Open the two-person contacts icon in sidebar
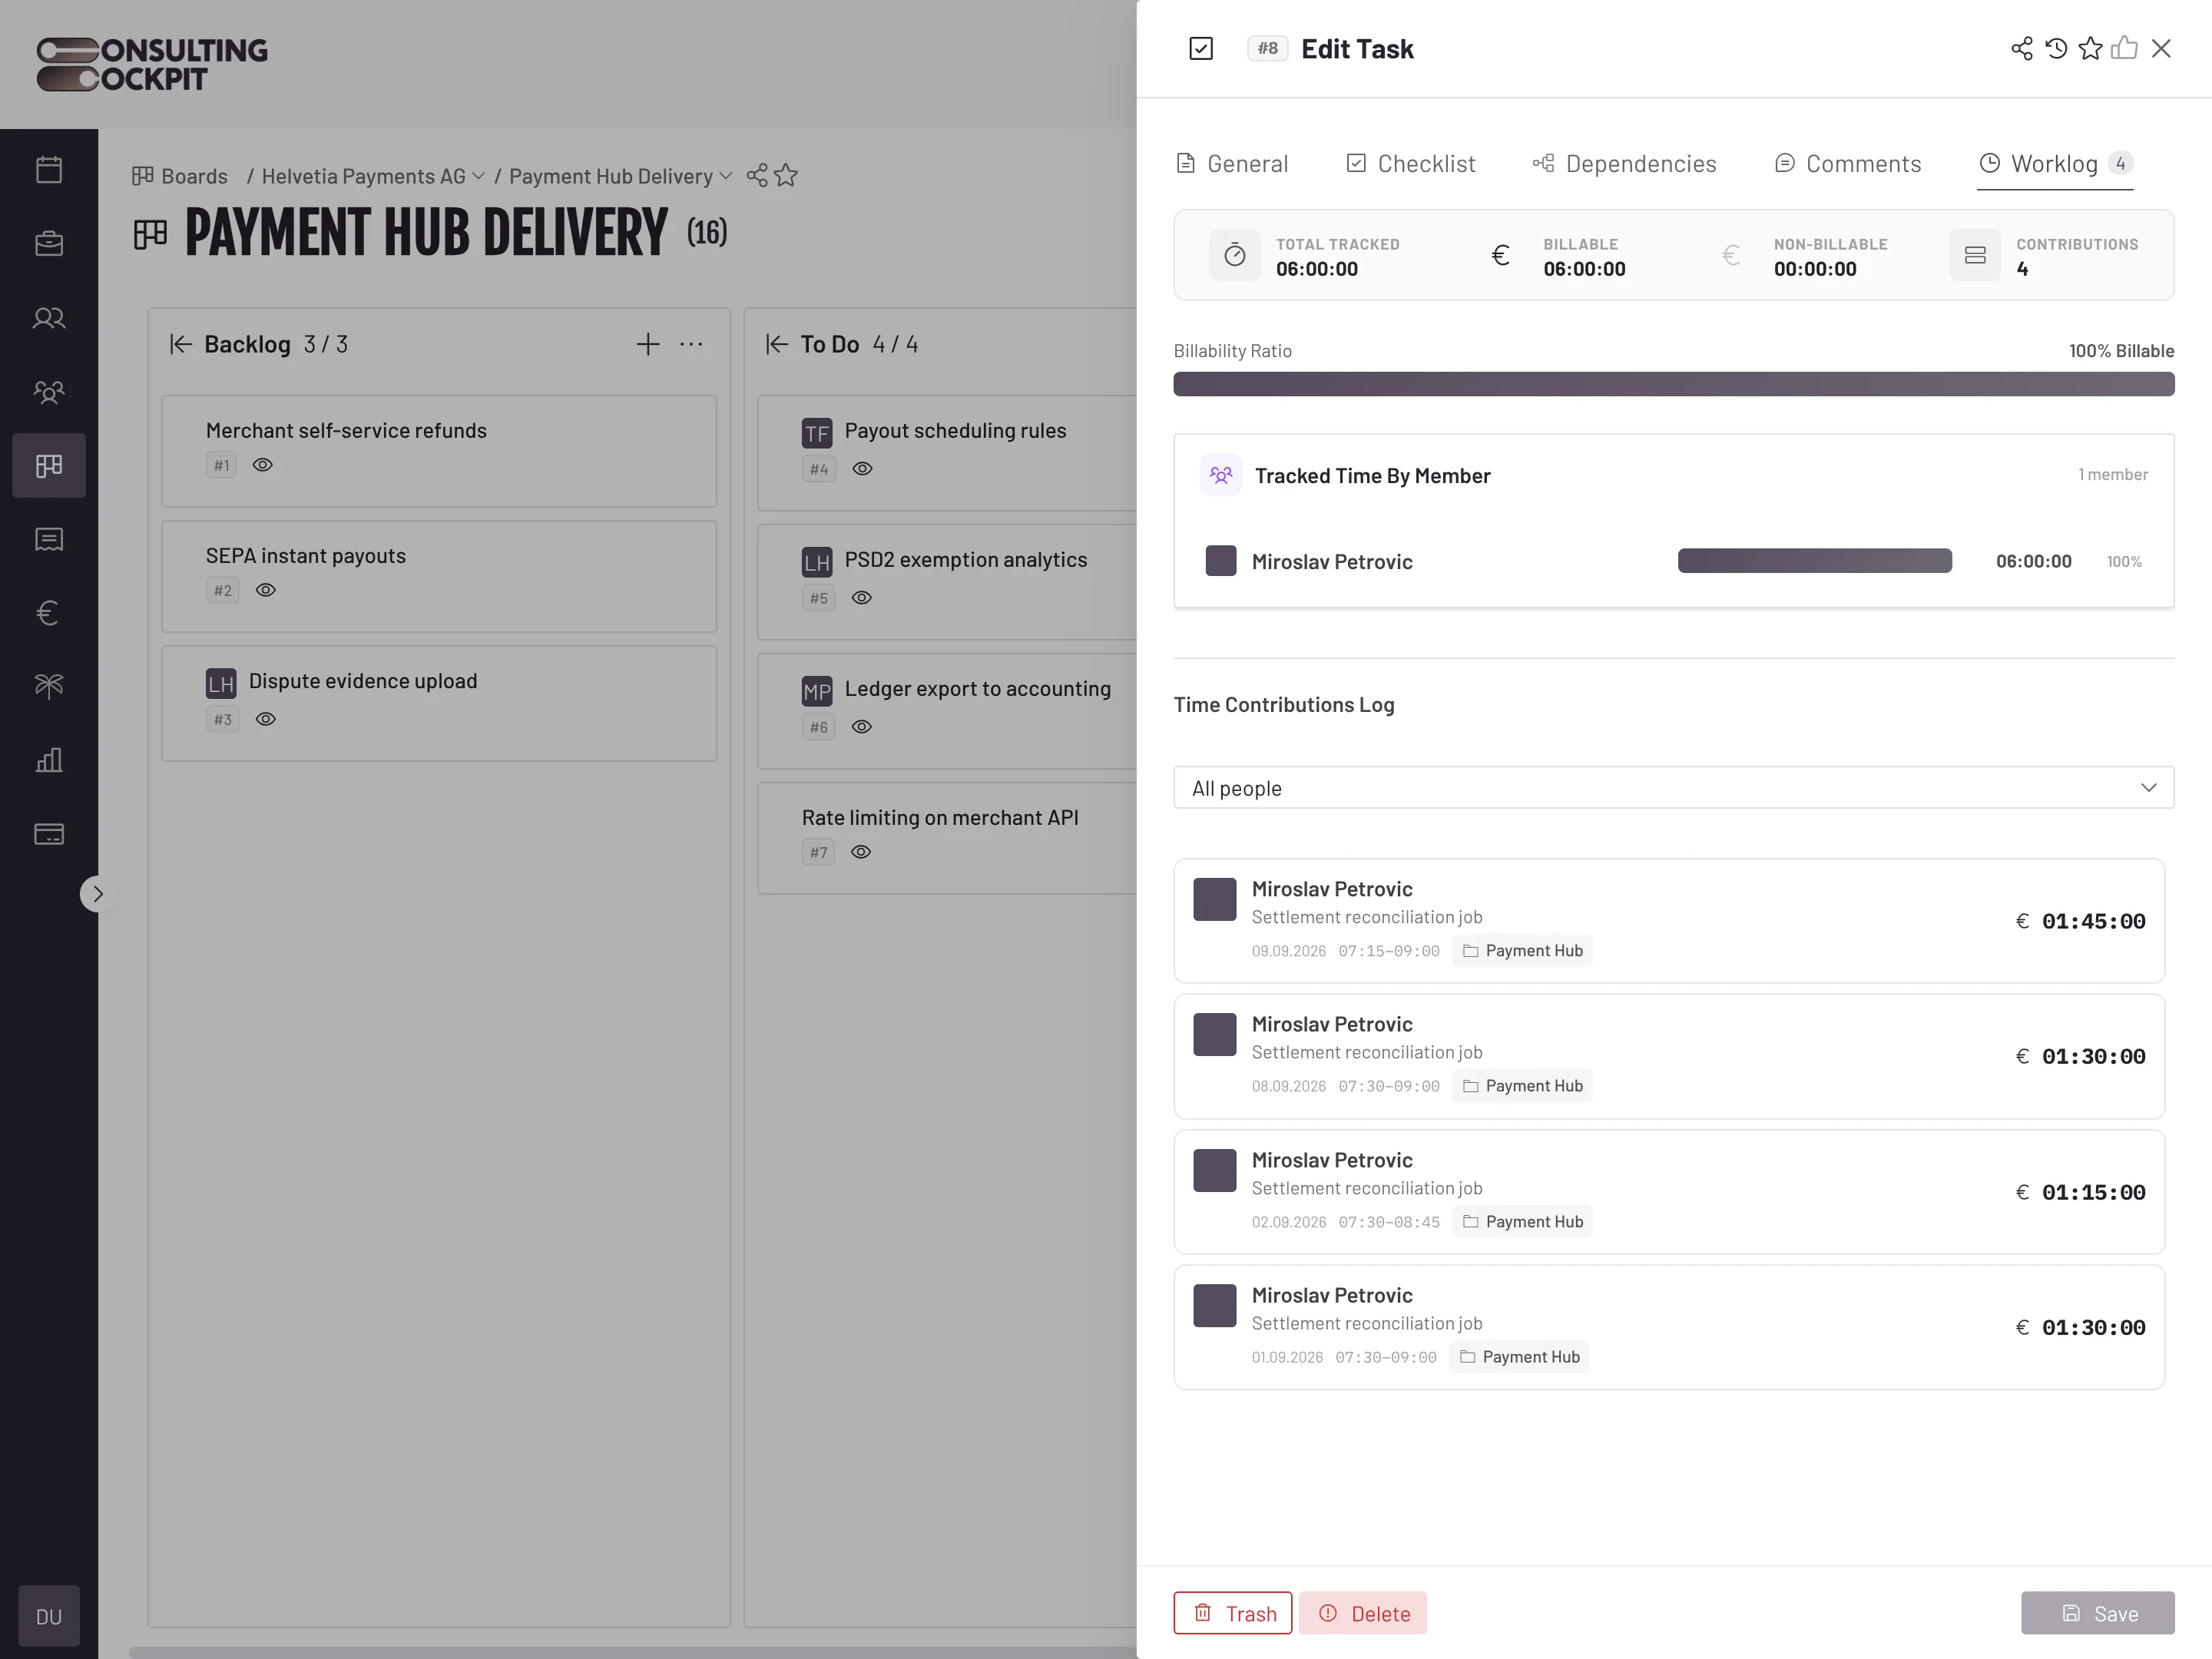Screen dimensions: 2212x1659 pyautogui.click(x=49, y=318)
